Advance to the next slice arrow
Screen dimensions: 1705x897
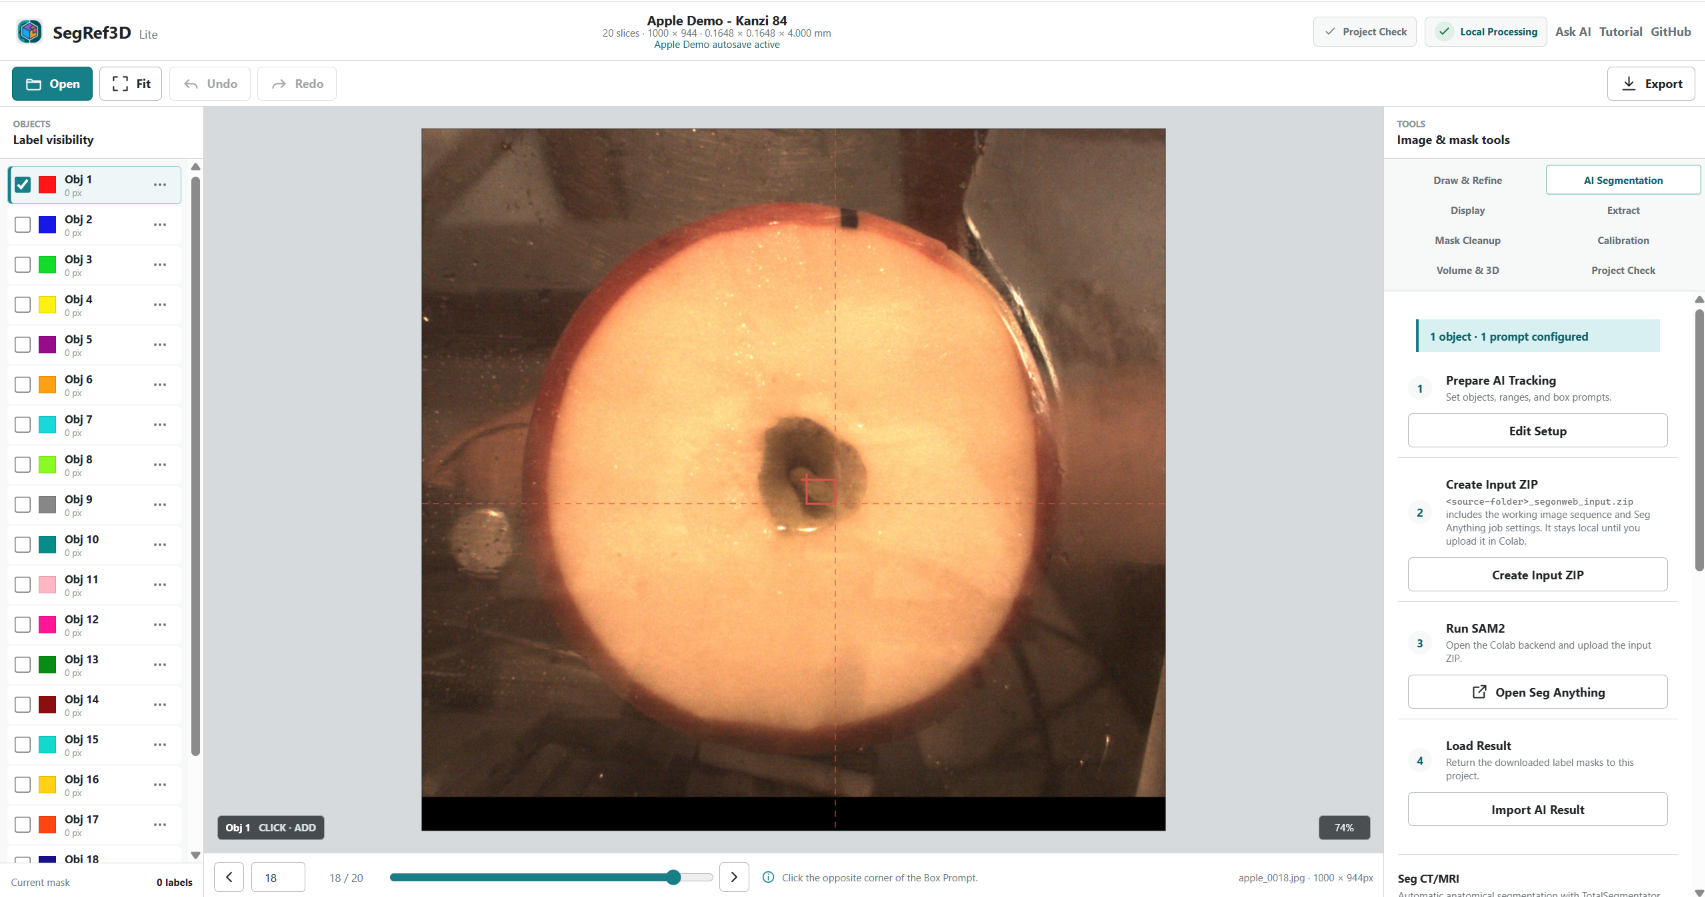pyautogui.click(x=734, y=877)
